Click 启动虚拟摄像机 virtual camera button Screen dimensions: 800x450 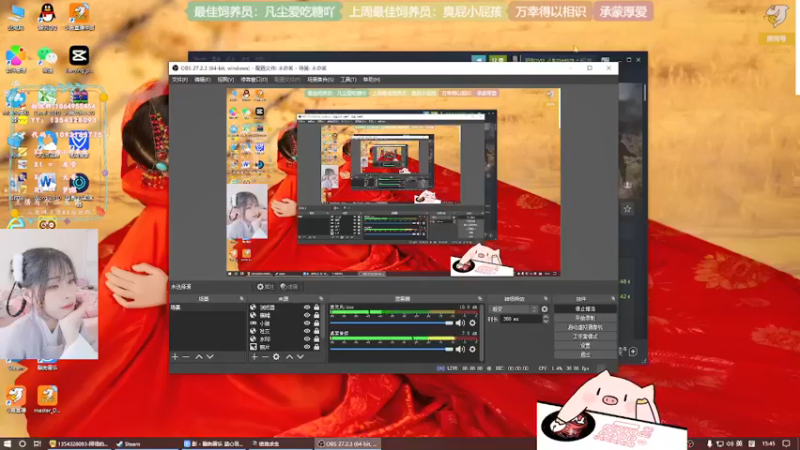pyautogui.click(x=585, y=328)
